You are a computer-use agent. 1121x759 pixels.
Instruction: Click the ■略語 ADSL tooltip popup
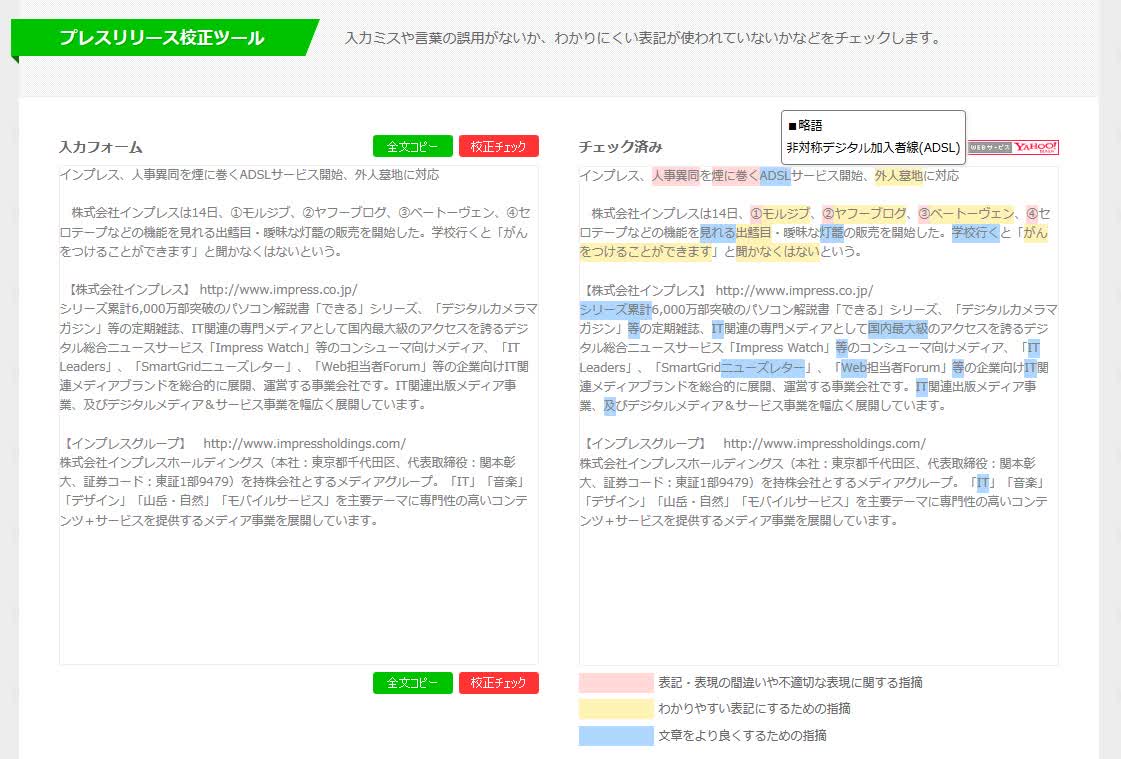coord(873,137)
